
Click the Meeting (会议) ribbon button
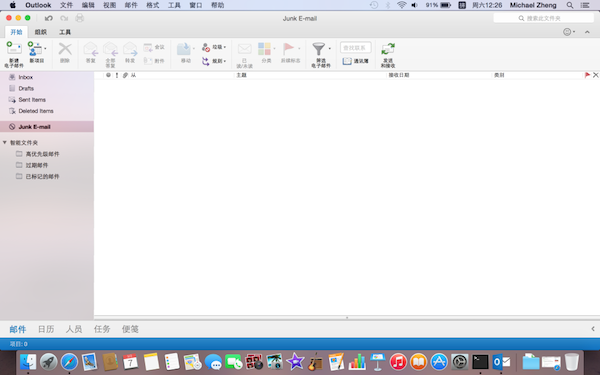(154, 47)
